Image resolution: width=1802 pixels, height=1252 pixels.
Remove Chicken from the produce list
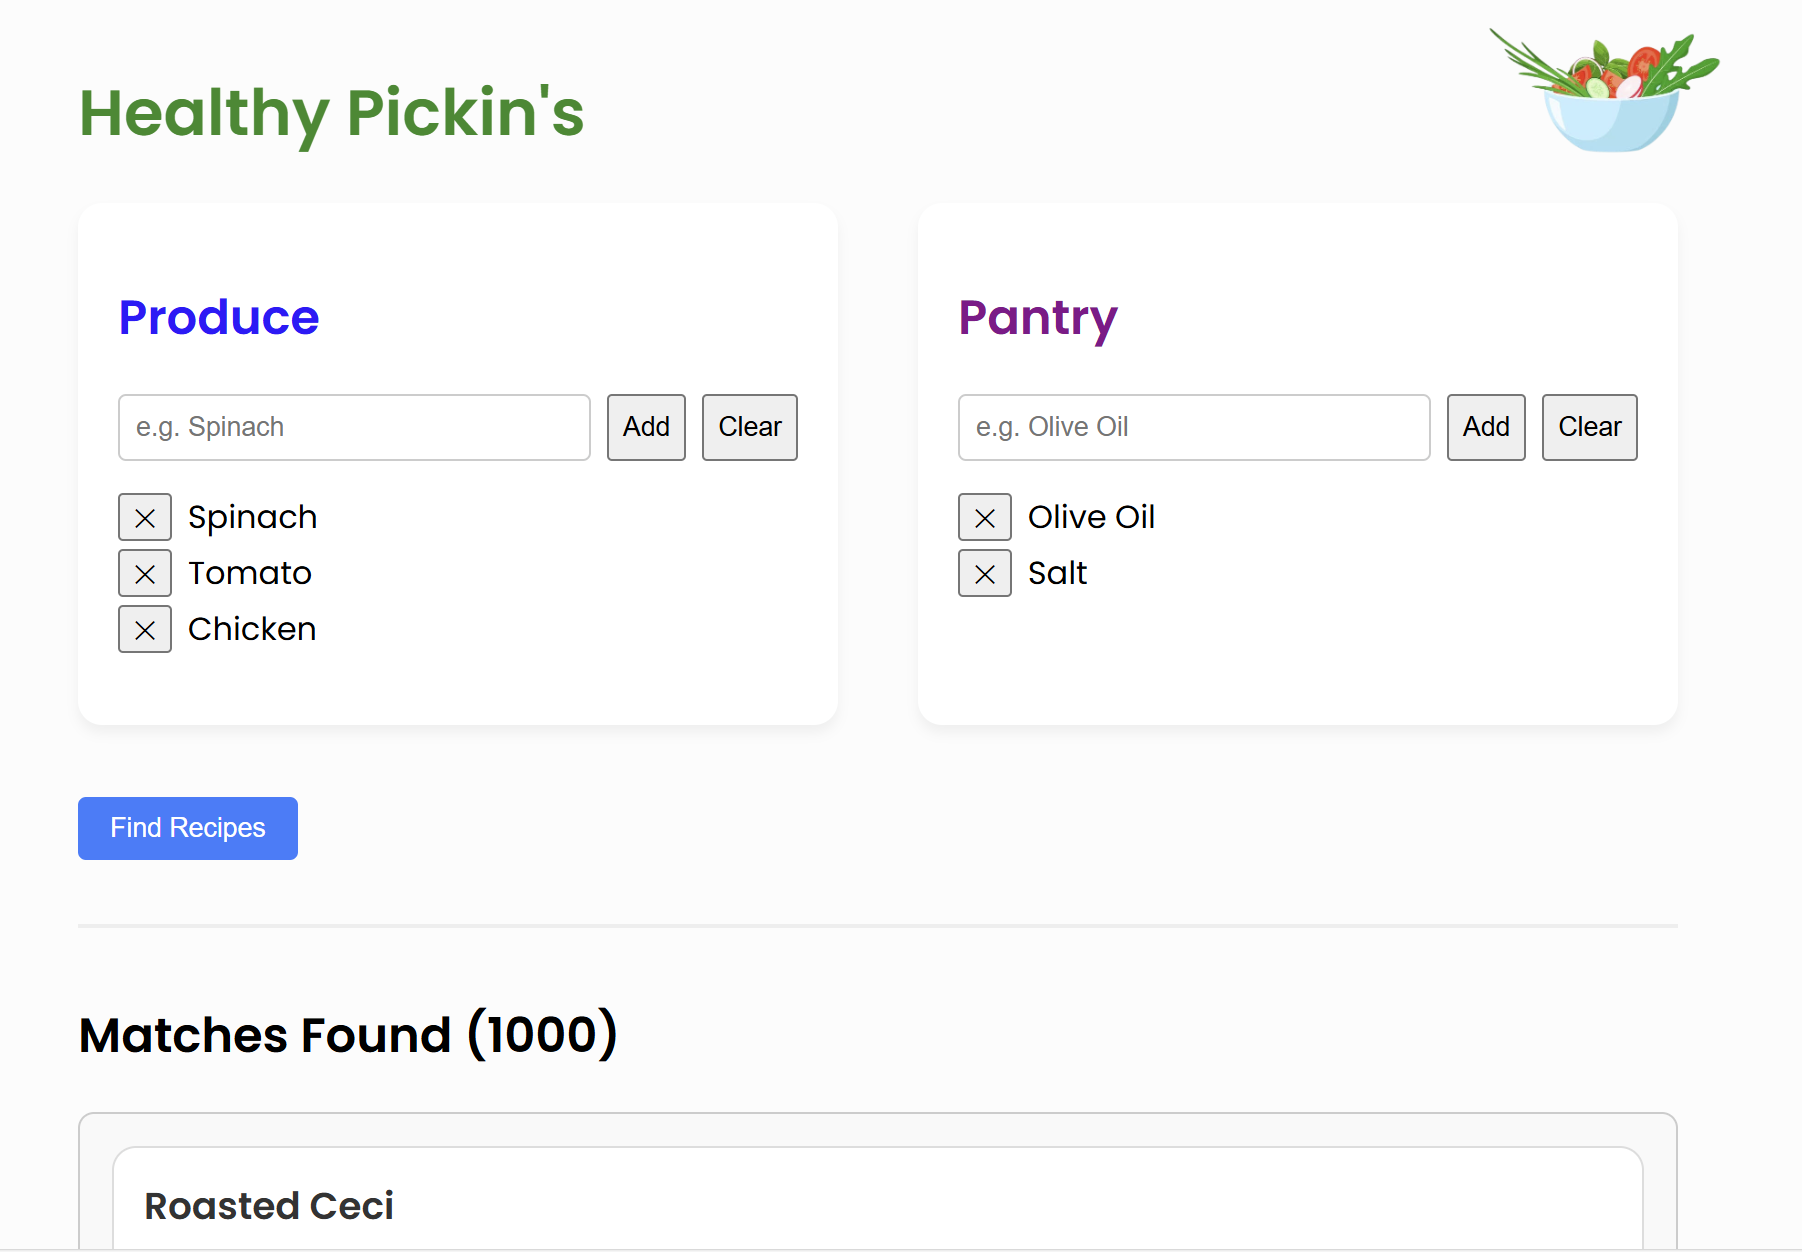[x=145, y=629]
